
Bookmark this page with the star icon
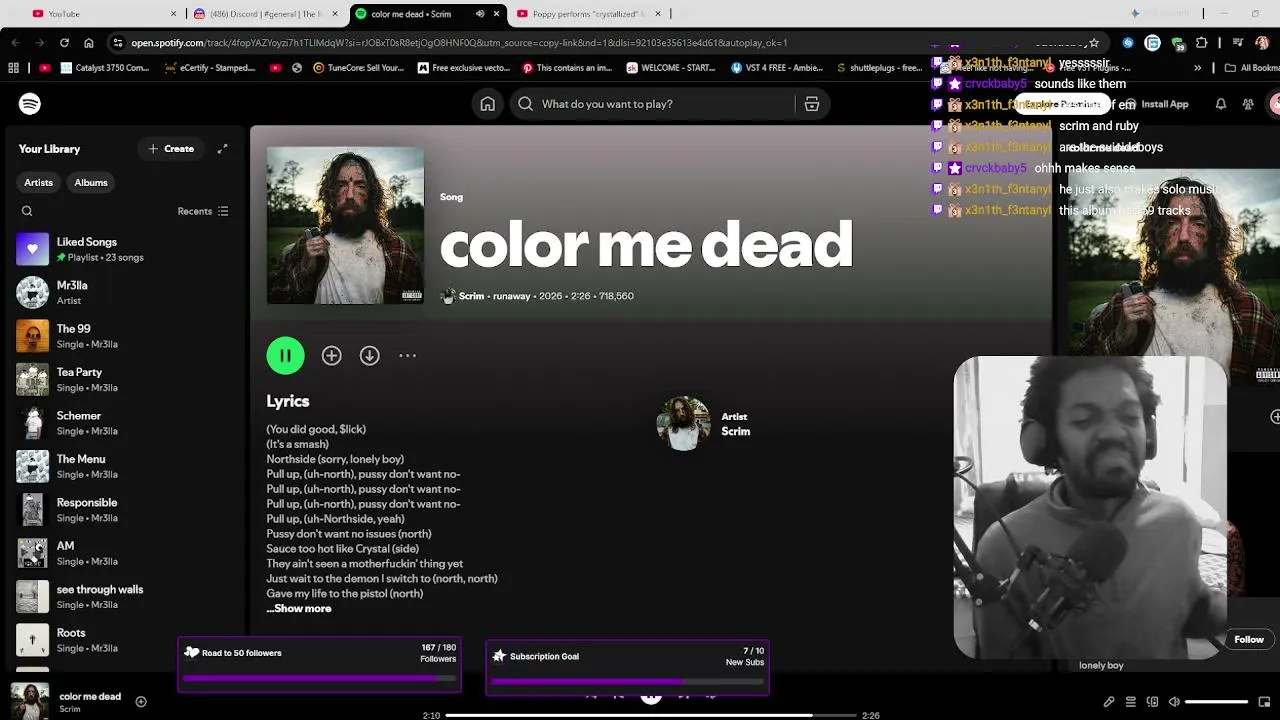click(x=1094, y=43)
